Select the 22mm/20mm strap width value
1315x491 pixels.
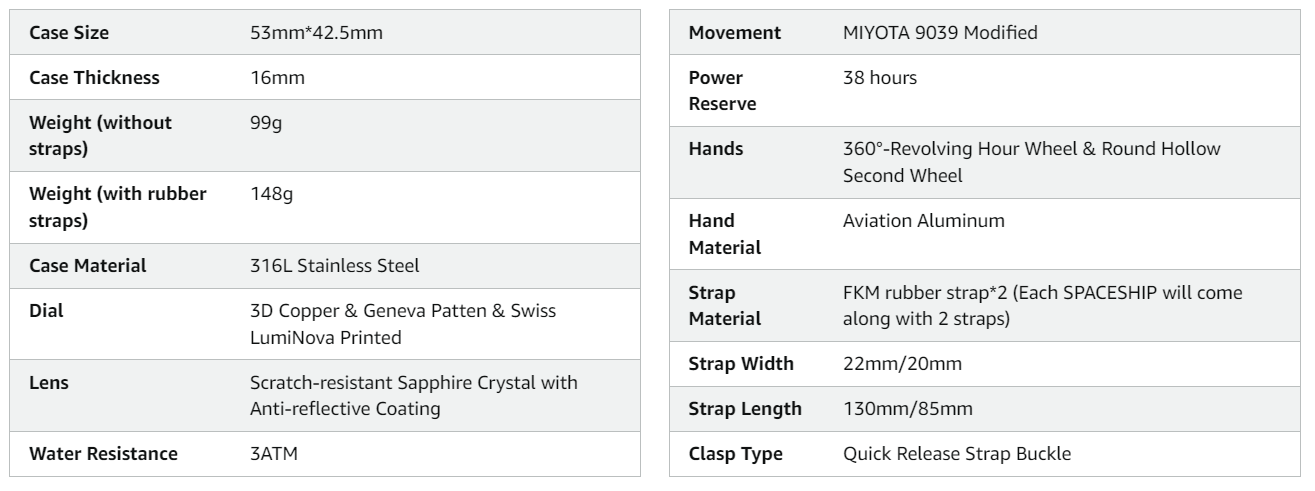(903, 364)
